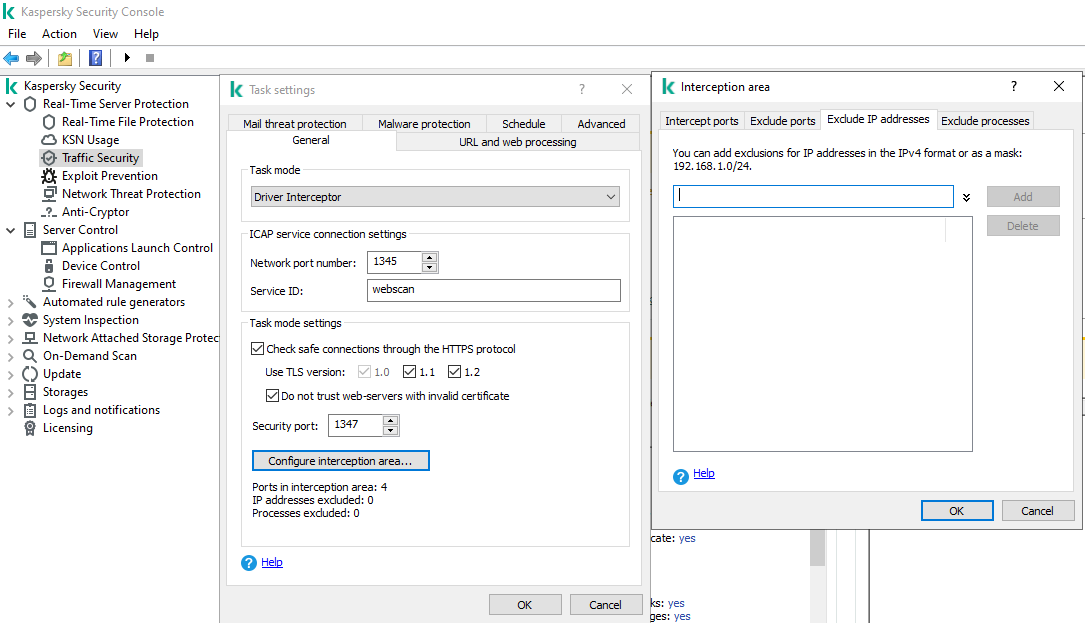
Task: Toggle Check safe connections through HTTPS checkbox
Action: [x=257, y=349]
